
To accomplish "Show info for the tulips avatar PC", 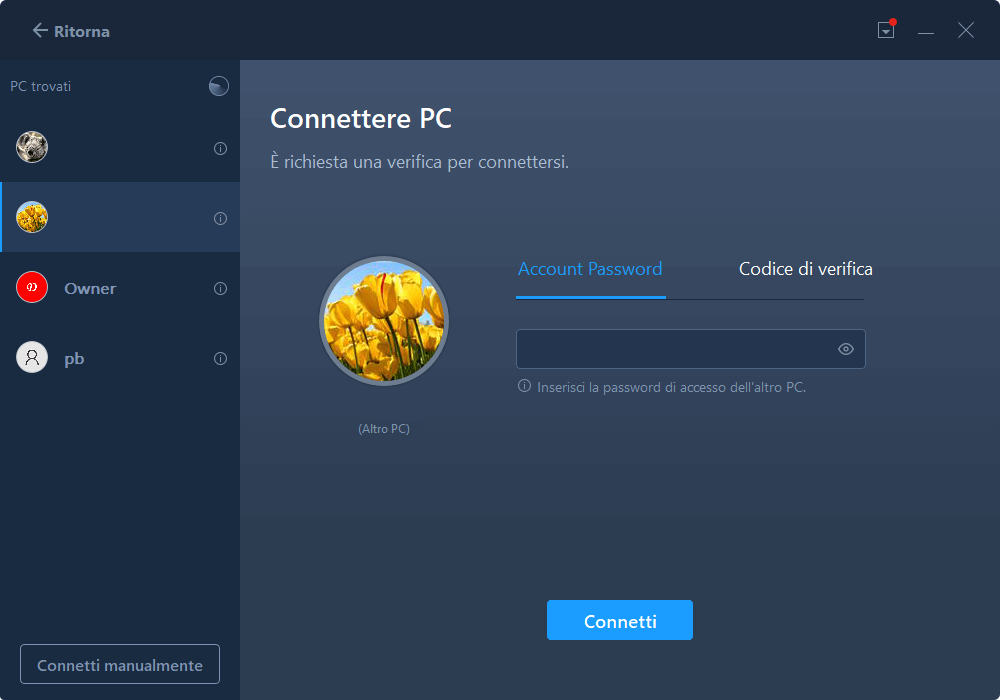I will [220, 219].
